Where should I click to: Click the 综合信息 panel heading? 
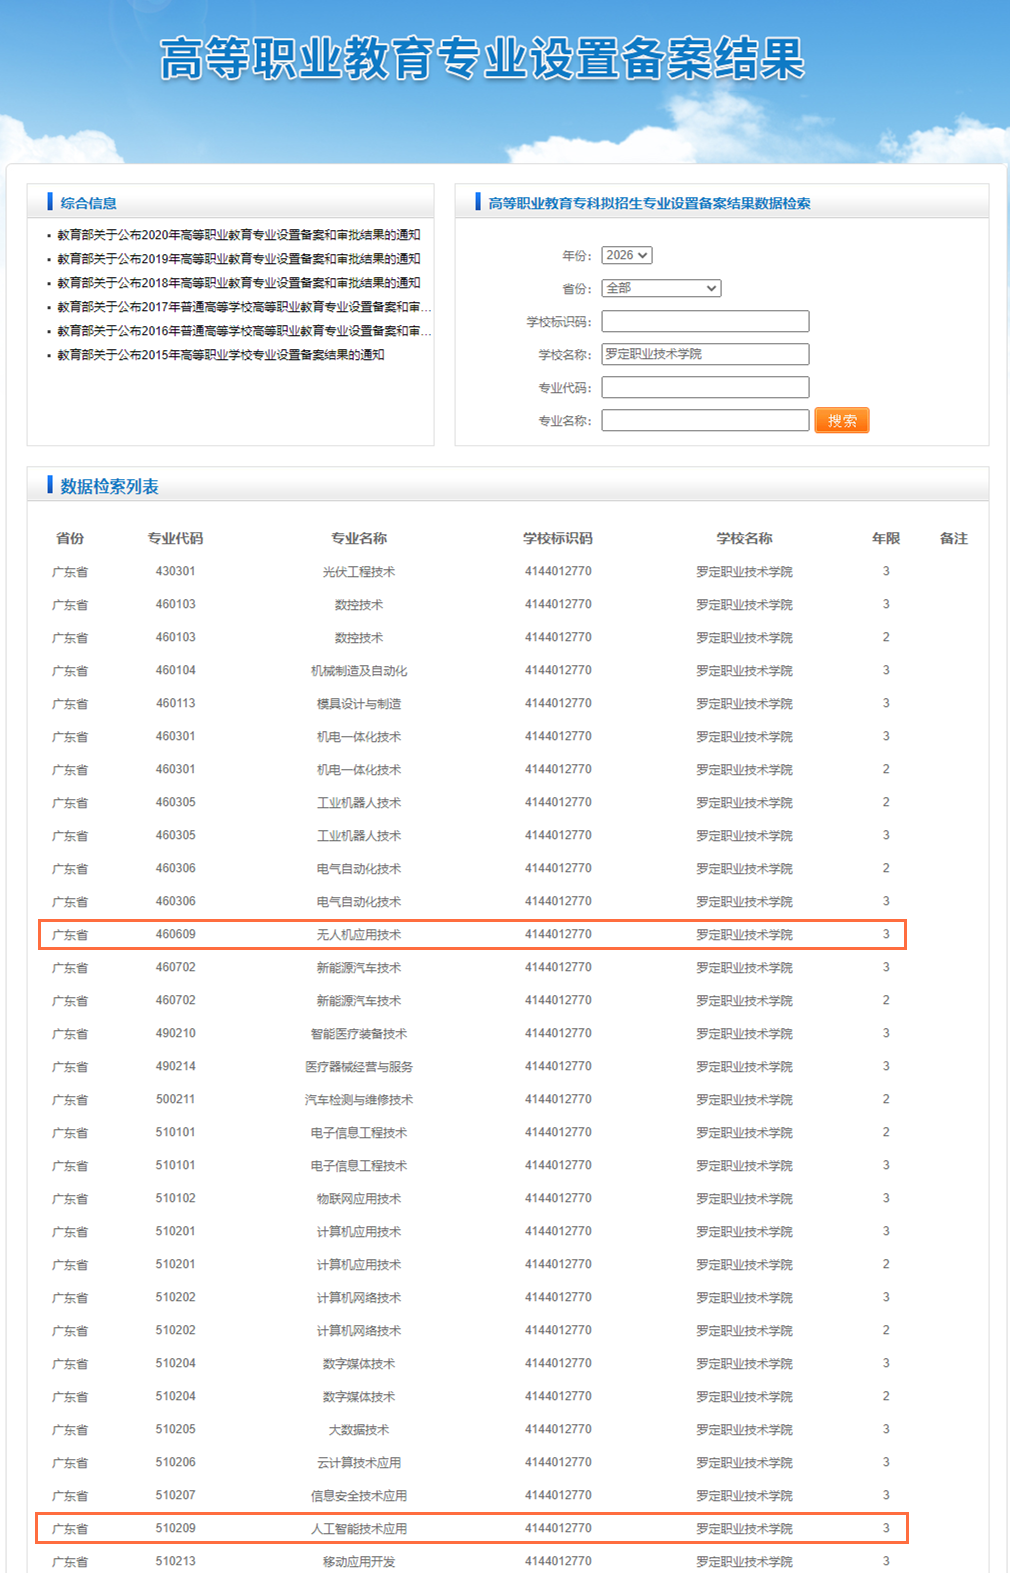coord(88,203)
